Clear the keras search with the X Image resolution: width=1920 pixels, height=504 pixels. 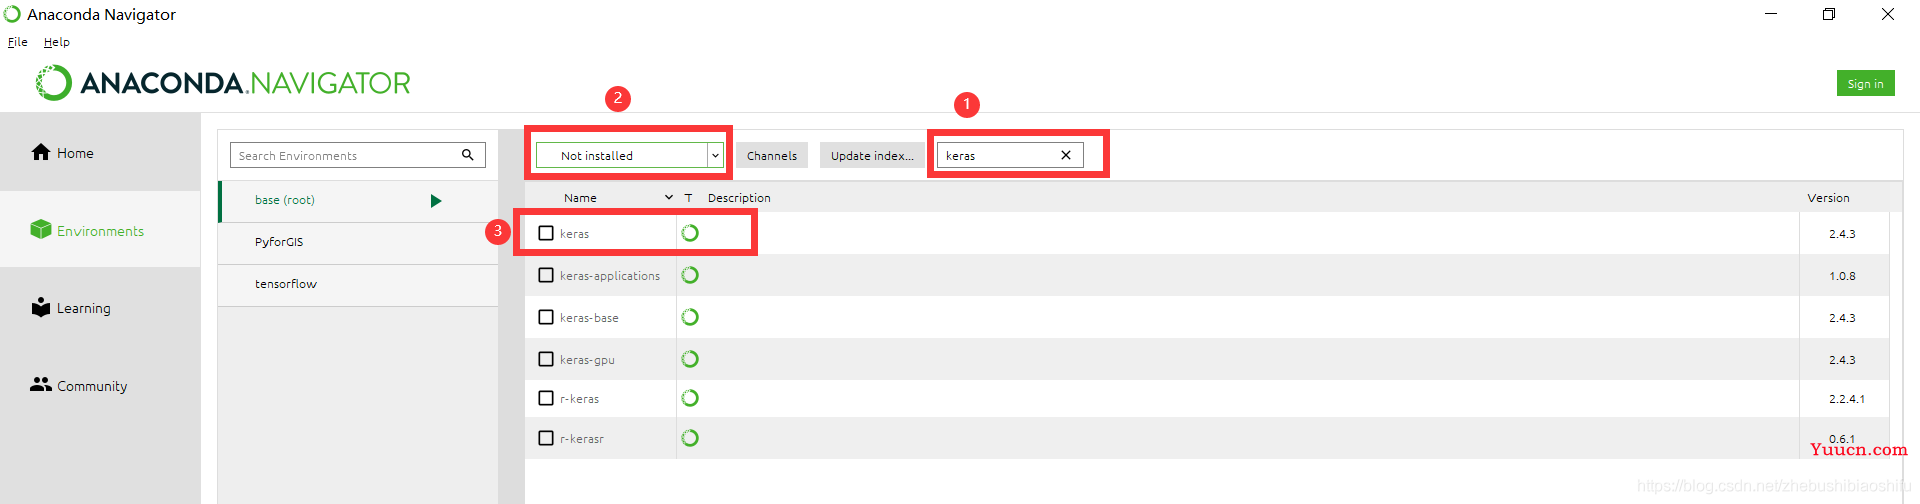[x=1066, y=155]
